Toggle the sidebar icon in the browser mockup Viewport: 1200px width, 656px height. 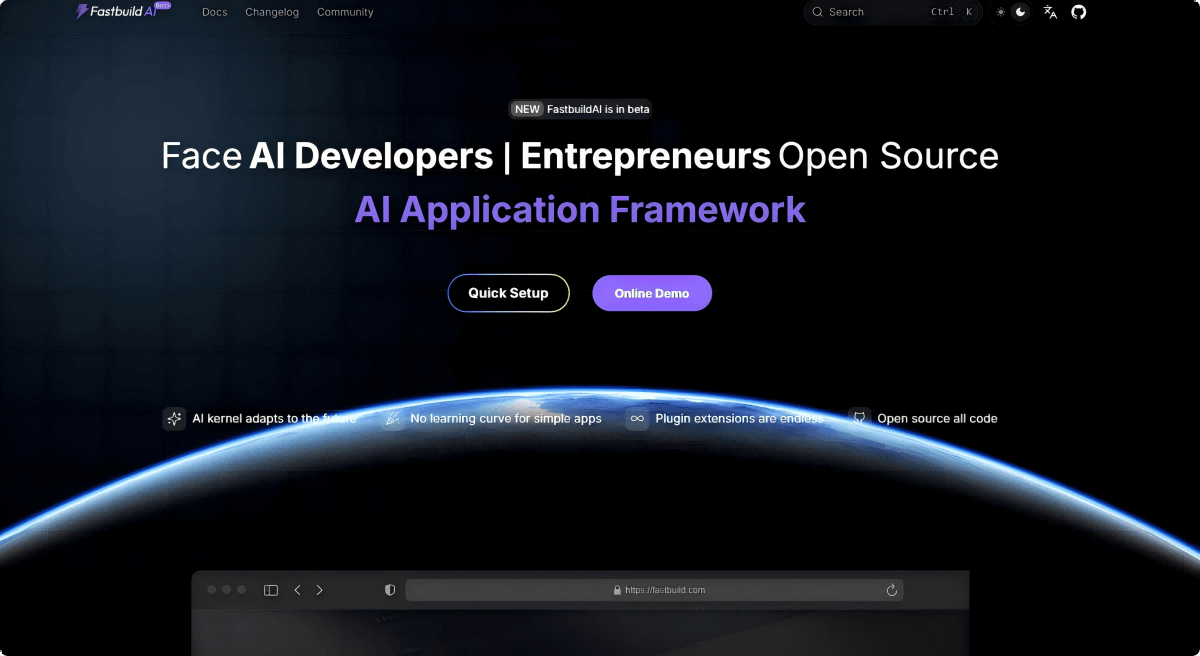(x=270, y=590)
